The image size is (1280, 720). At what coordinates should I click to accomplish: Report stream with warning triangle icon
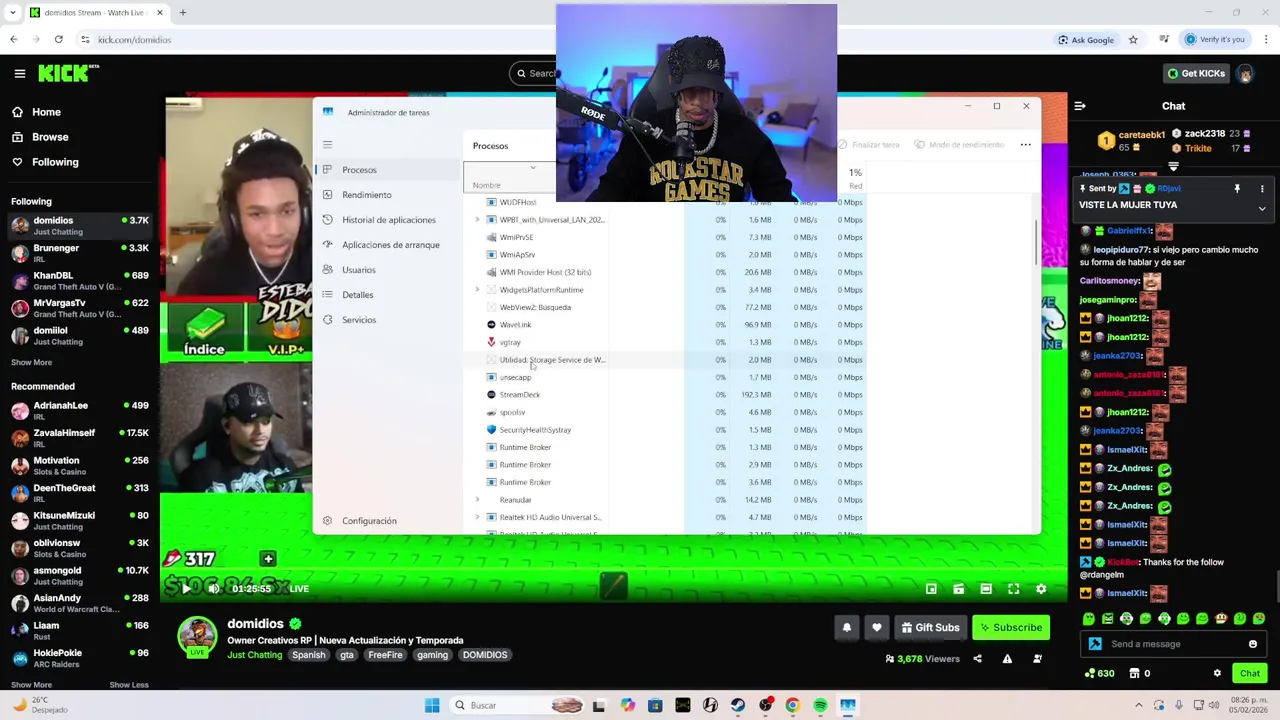[1007, 659]
